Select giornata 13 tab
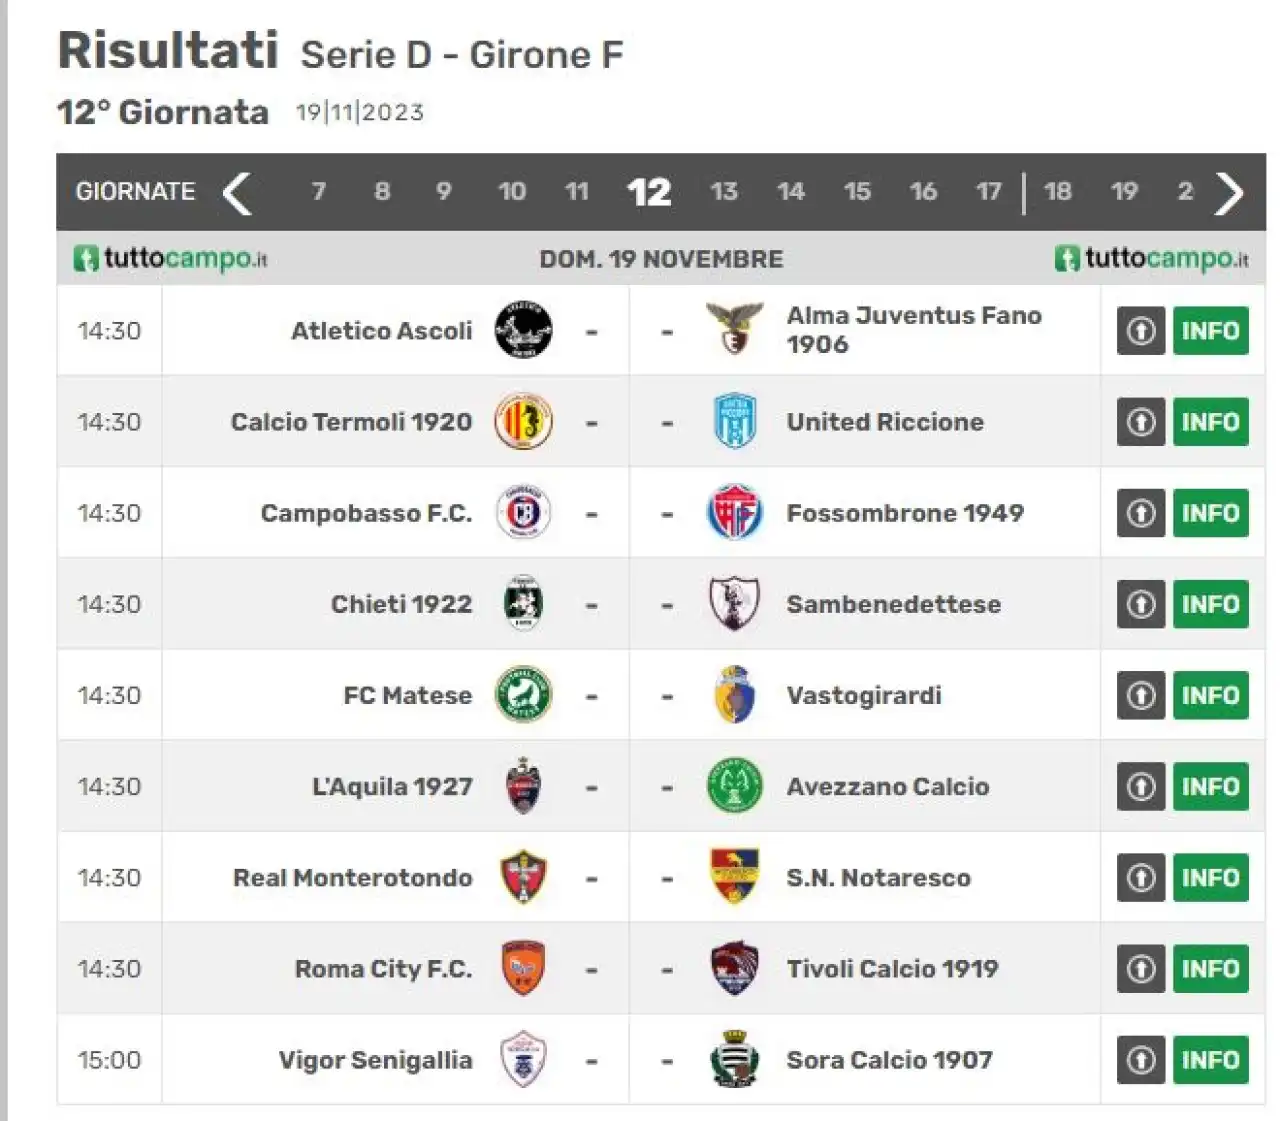 (724, 191)
